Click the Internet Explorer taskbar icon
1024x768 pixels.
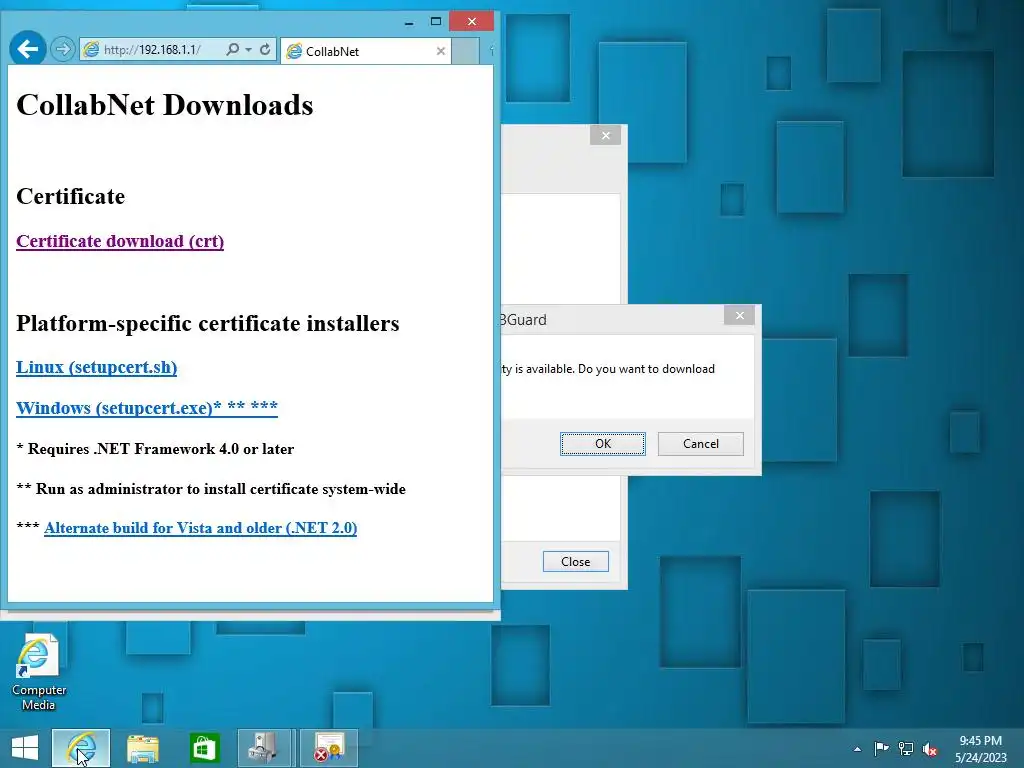[81, 748]
